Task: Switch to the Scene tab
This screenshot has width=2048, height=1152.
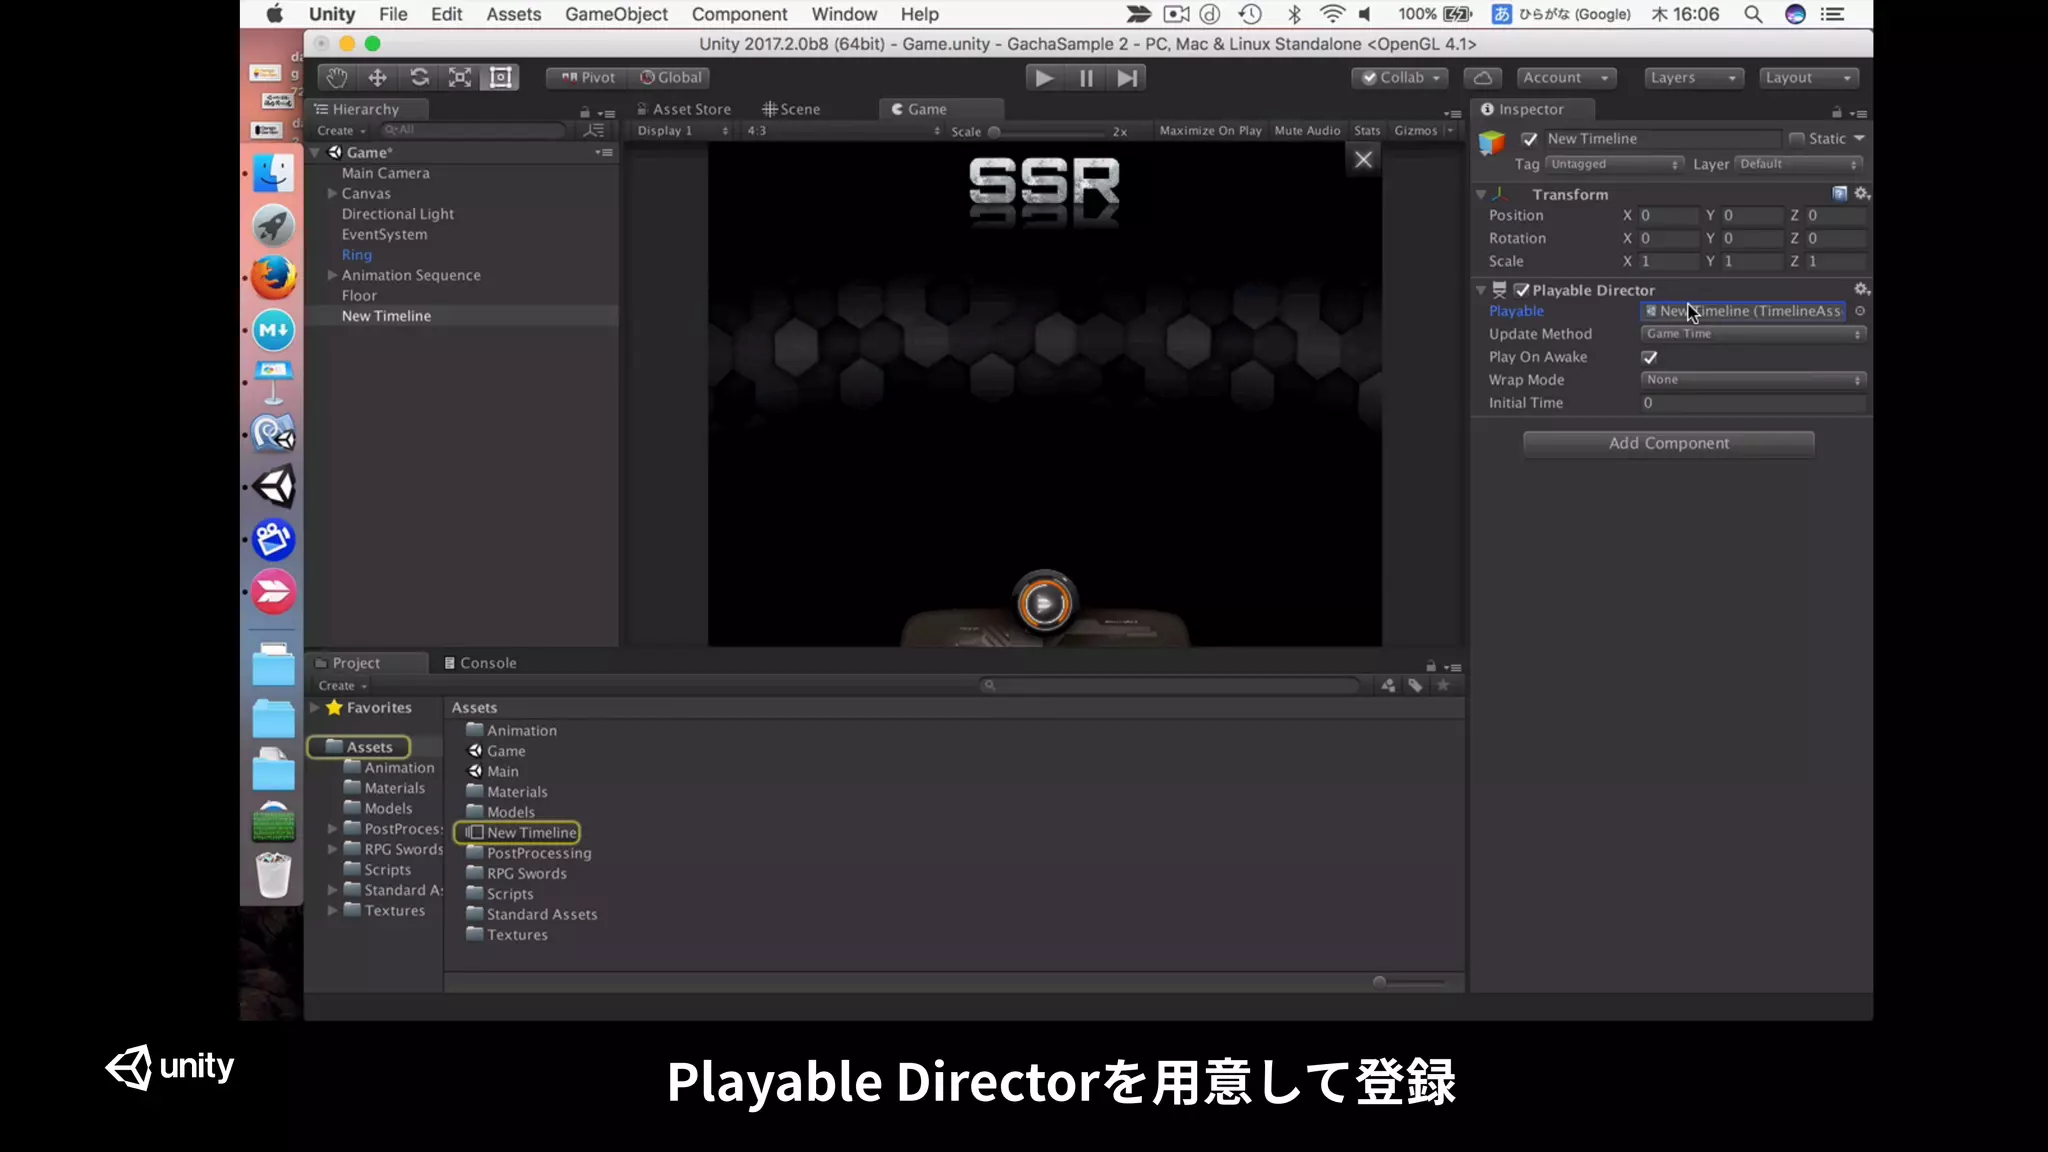Action: 791,109
